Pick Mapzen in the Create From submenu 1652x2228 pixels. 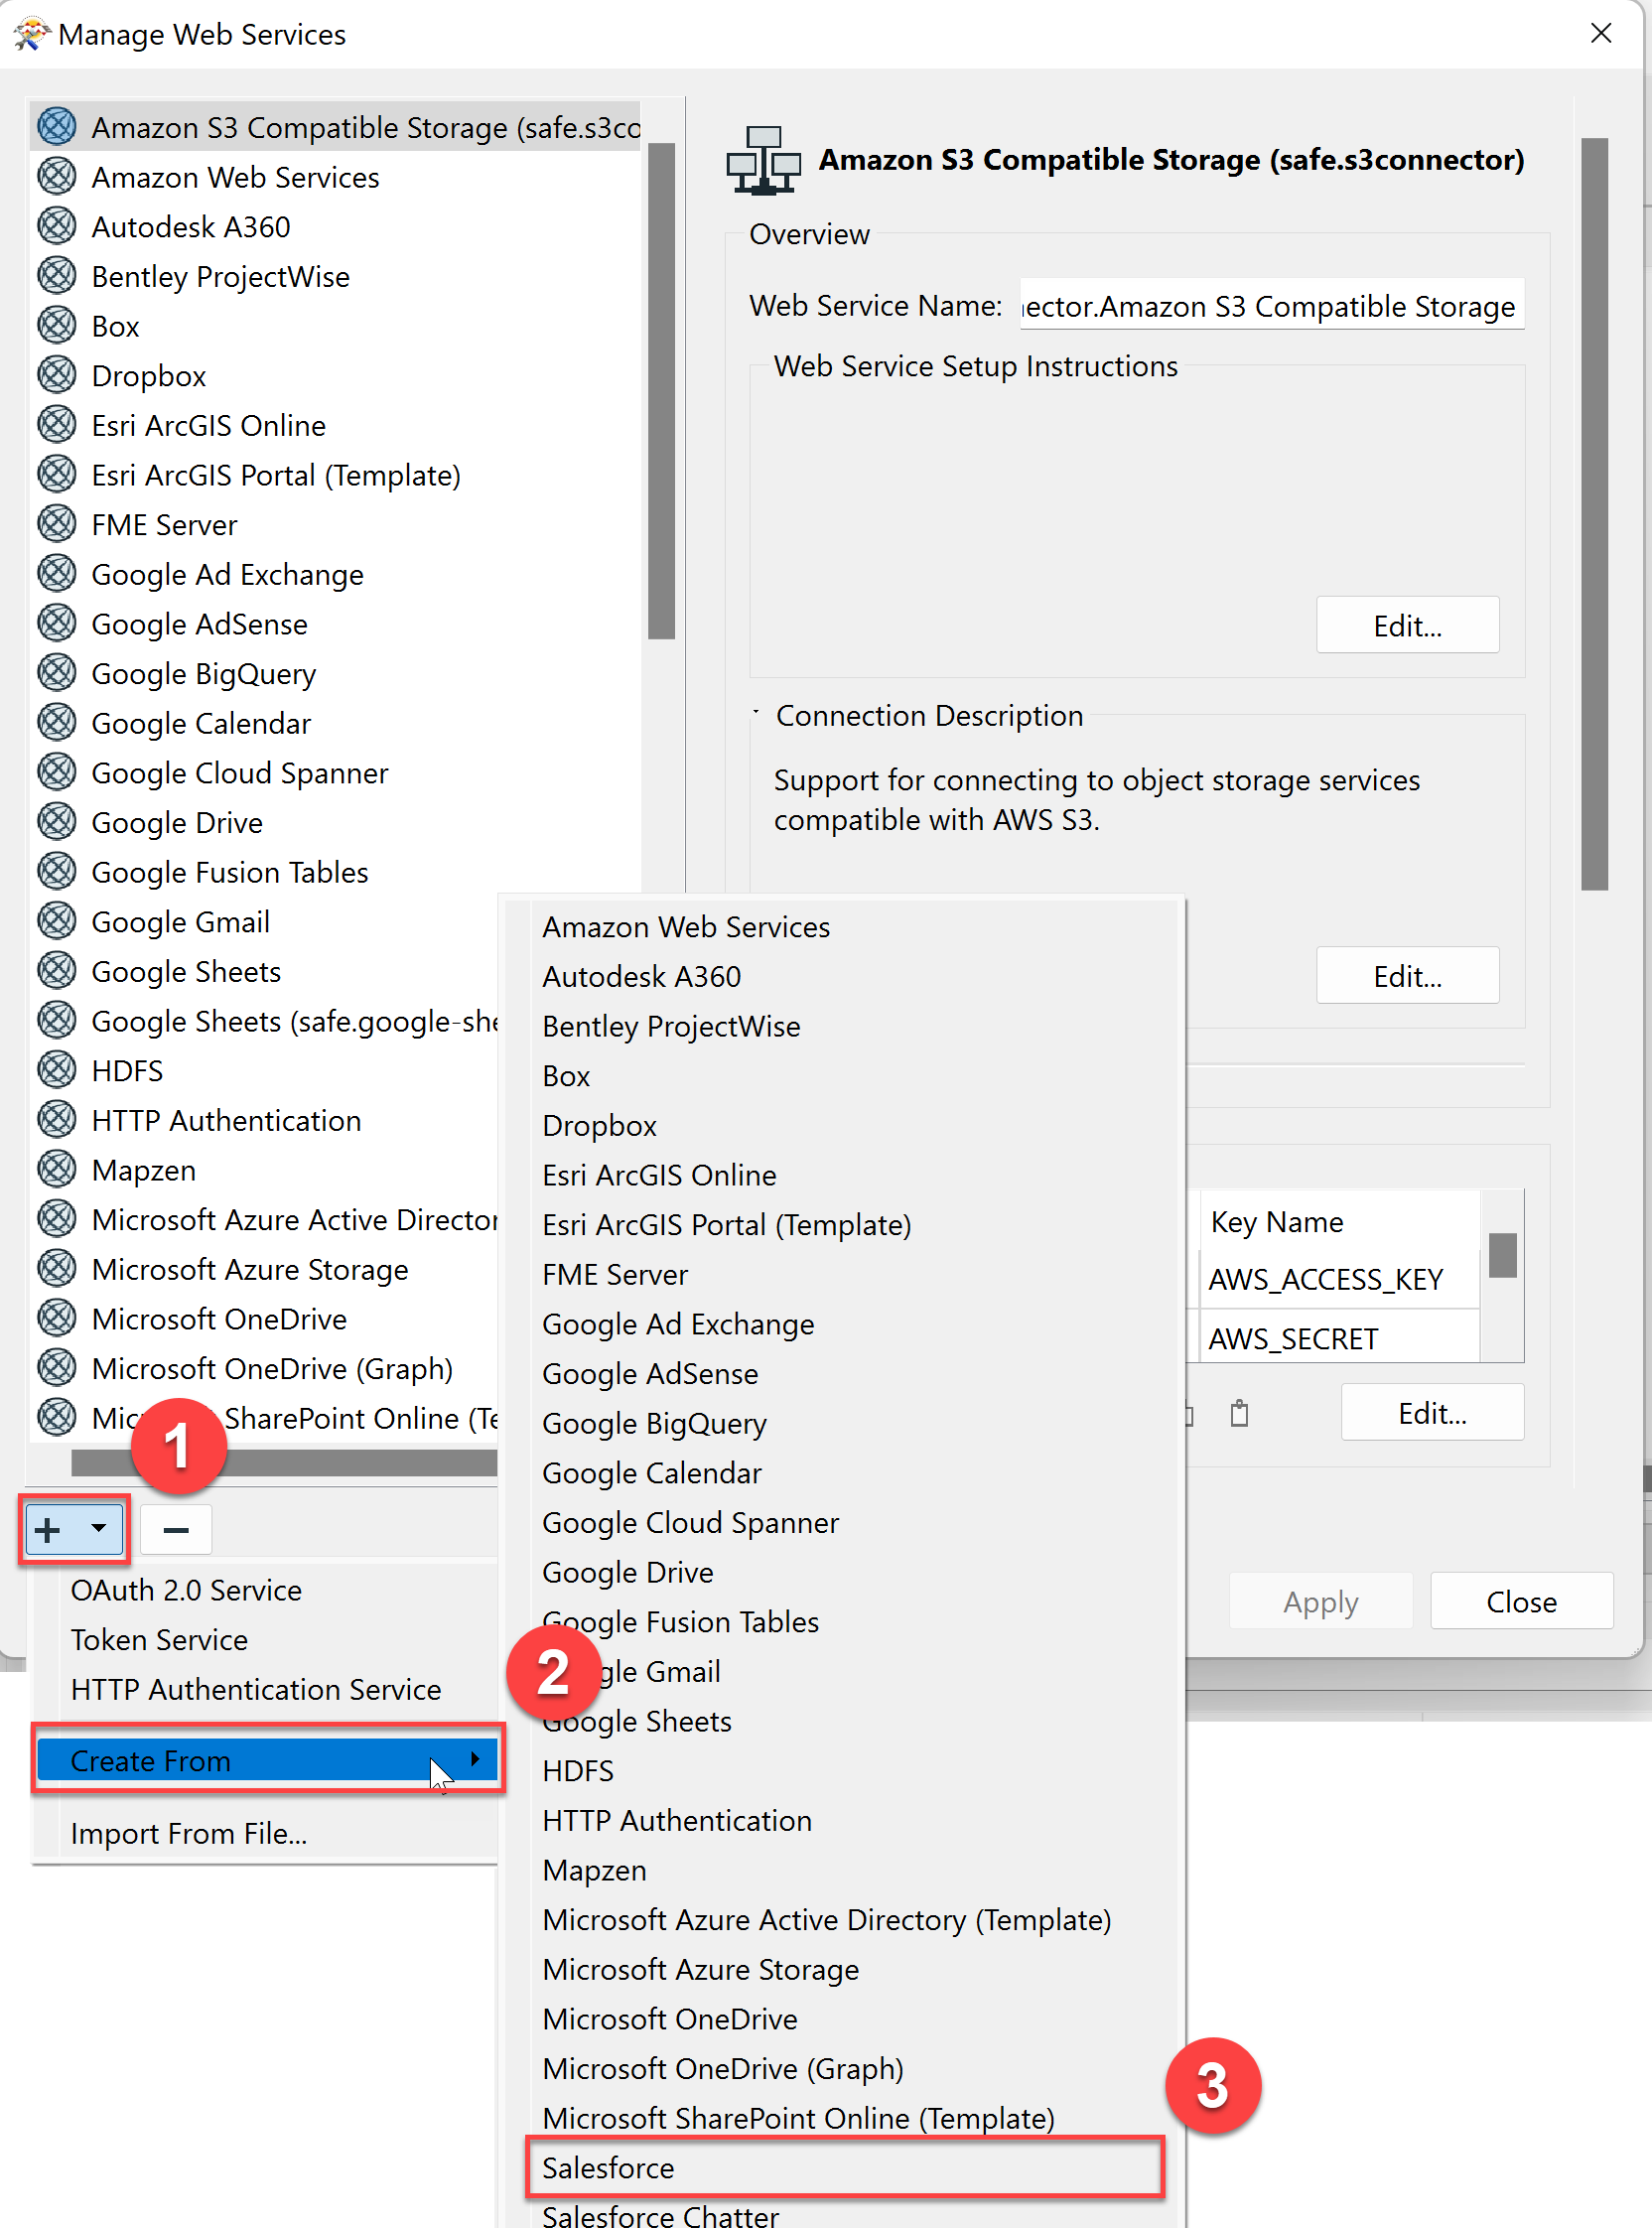[x=594, y=1870]
